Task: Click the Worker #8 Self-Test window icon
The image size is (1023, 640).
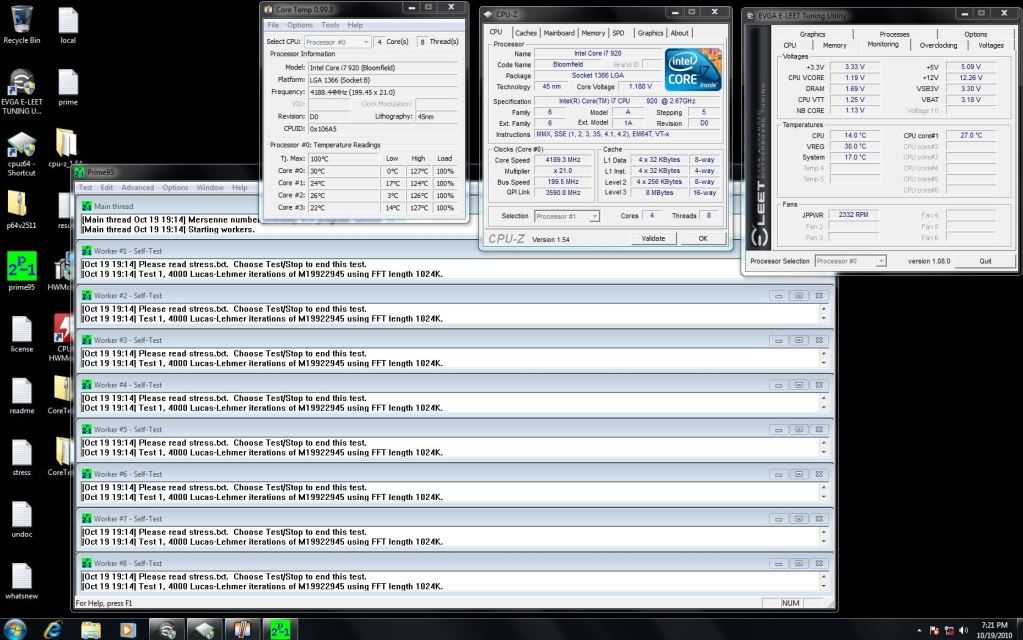Action: 86,563
